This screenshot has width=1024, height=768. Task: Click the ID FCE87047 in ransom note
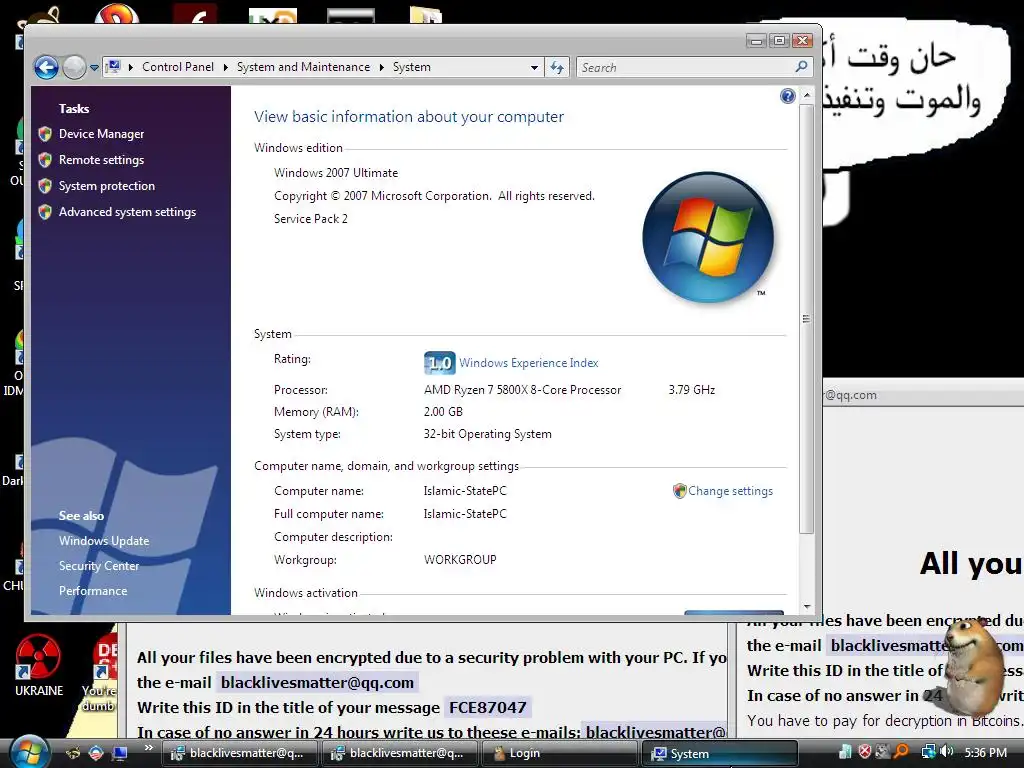488,707
